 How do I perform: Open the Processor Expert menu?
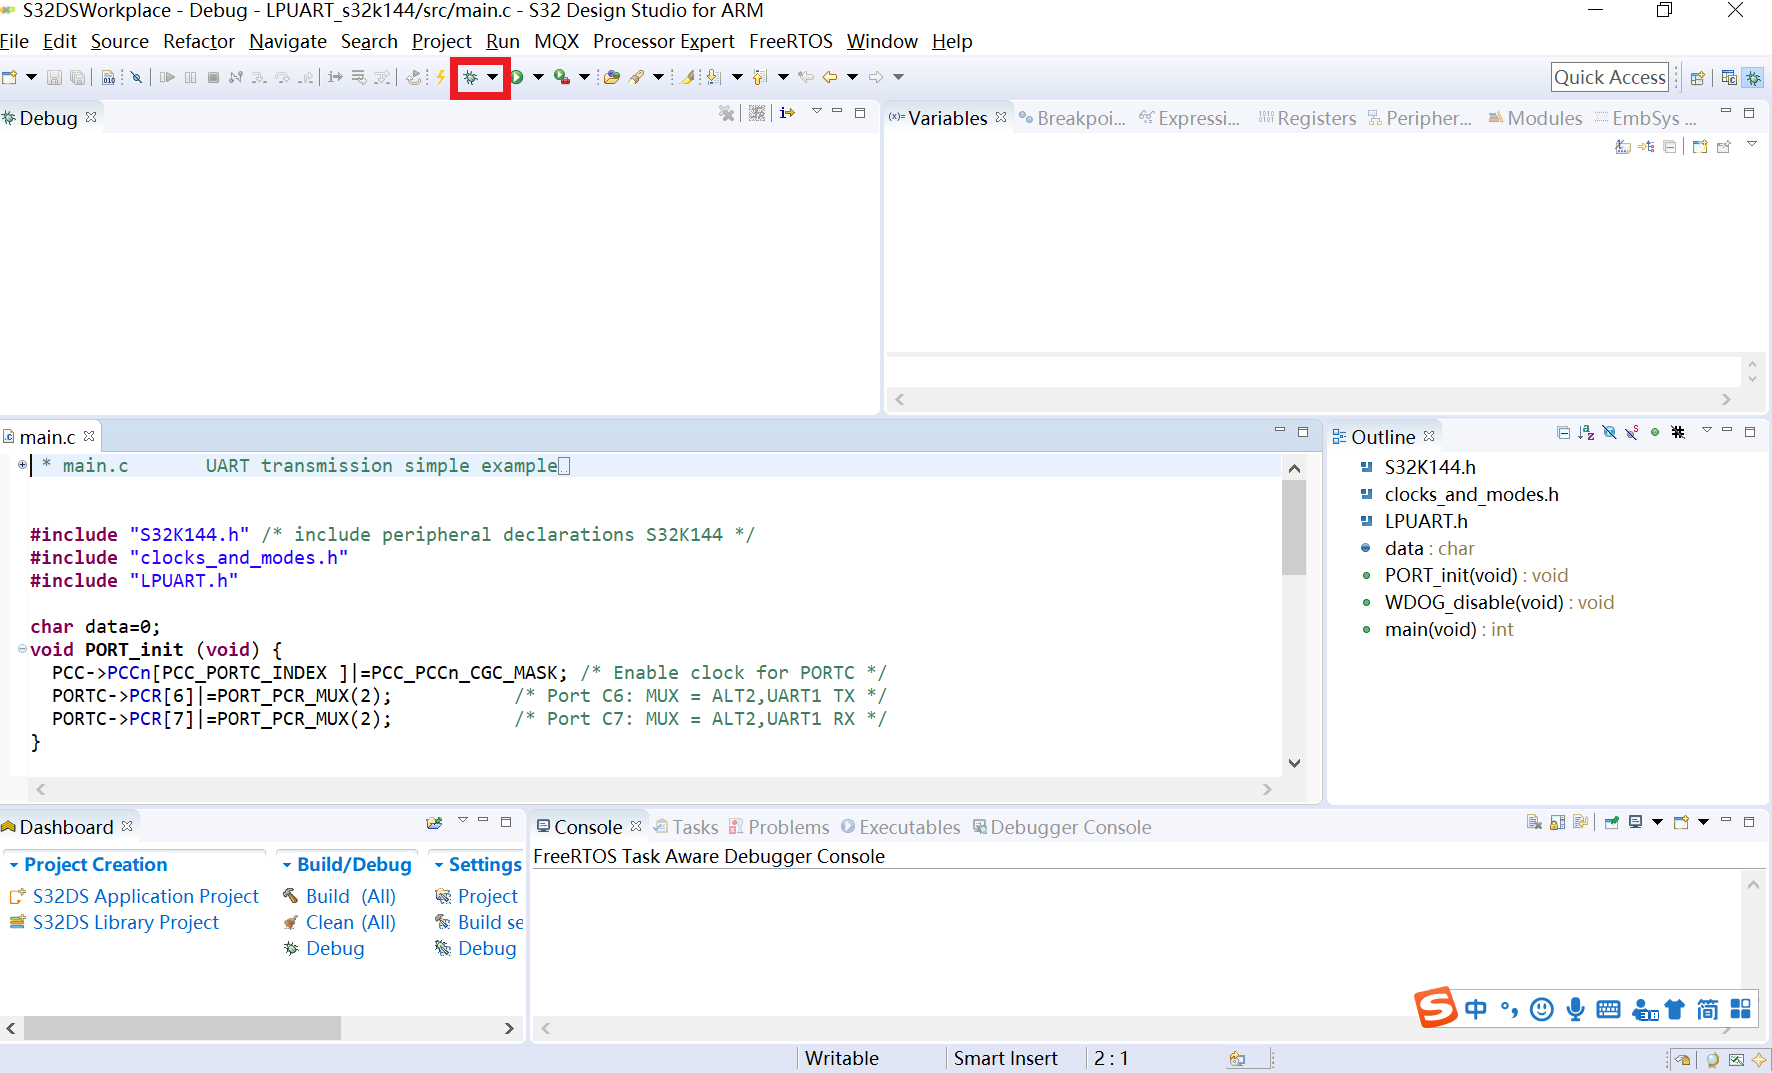(663, 41)
